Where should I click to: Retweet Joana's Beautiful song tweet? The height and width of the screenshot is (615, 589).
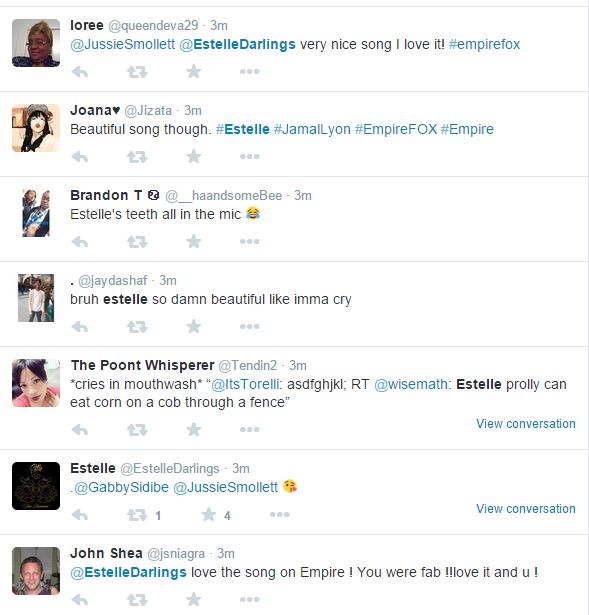pos(137,157)
